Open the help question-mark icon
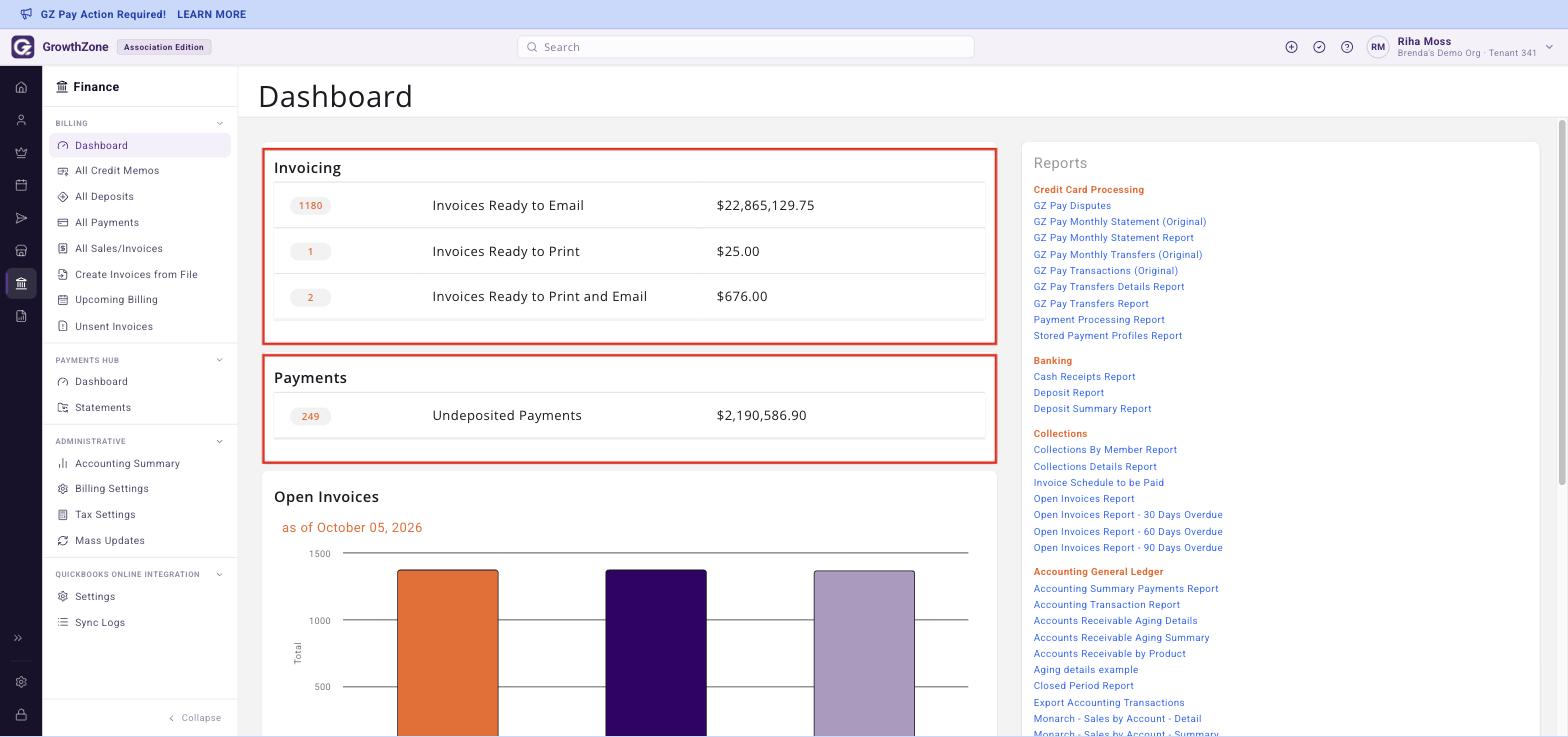 point(1347,47)
